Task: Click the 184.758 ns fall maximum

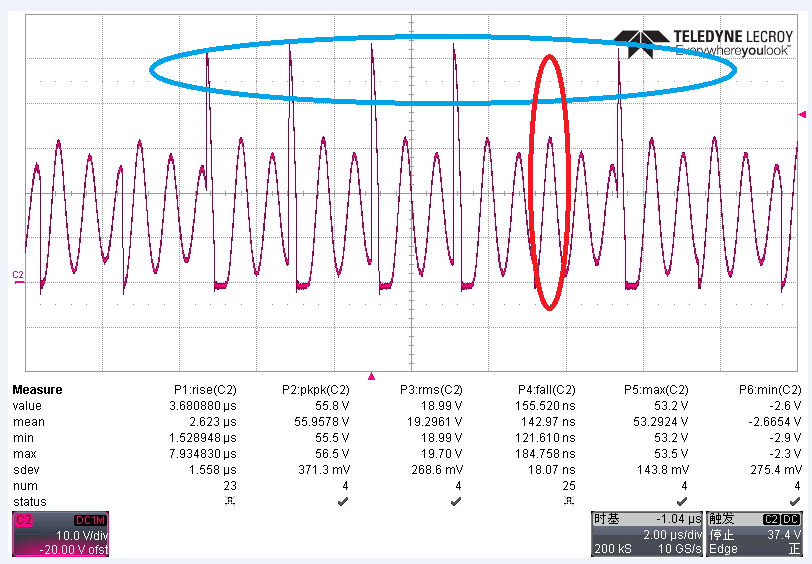Action: pos(545,454)
